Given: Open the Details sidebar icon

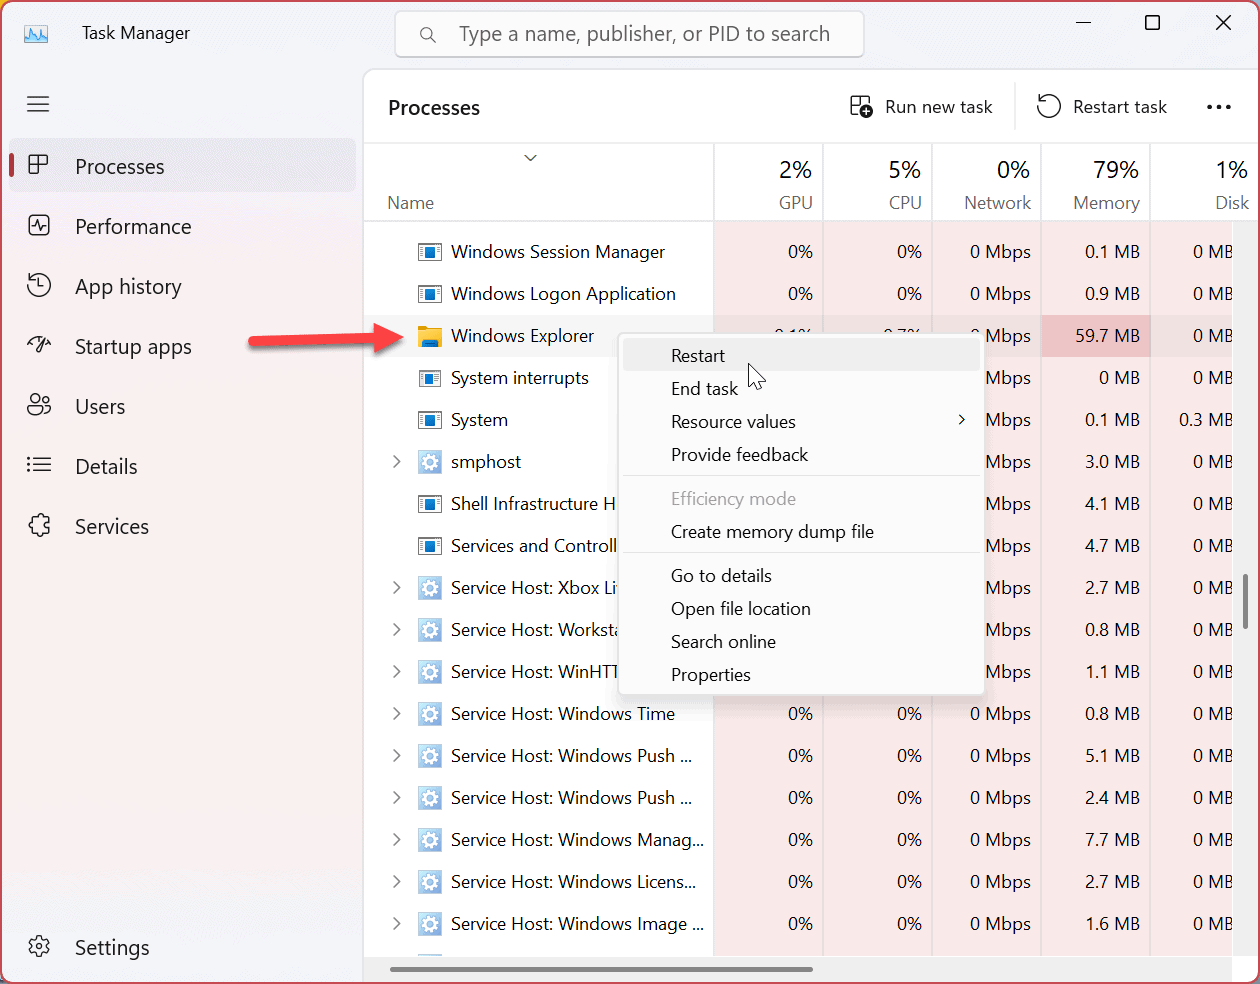Looking at the screenshot, I should click(39, 466).
